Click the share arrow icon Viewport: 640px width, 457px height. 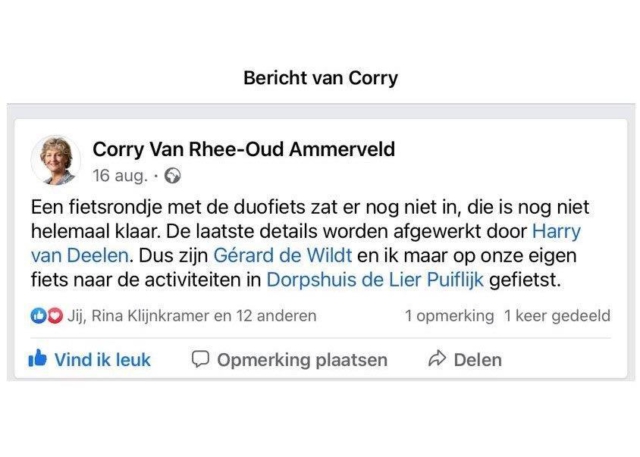coord(437,359)
